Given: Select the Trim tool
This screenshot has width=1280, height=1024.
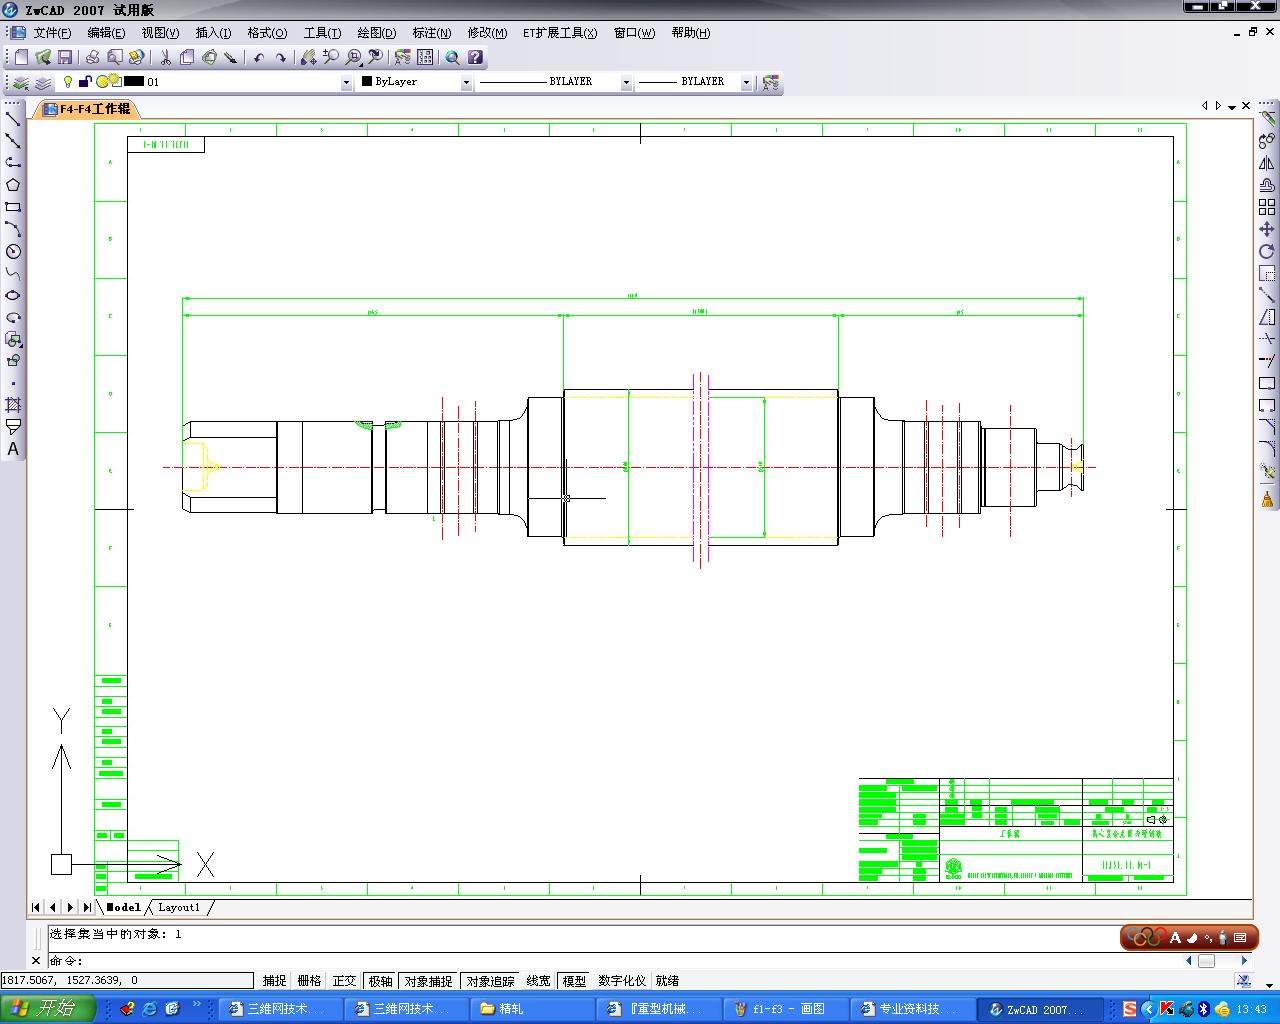Looking at the screenshot, I should click(x=1267, y=339).
